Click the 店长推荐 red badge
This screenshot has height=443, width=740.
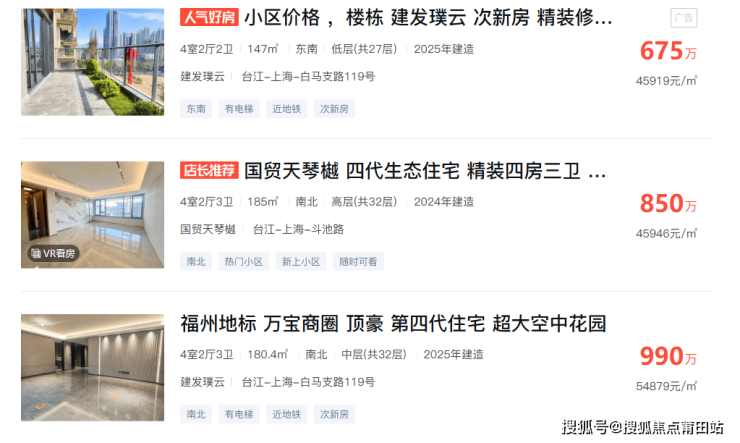tap(209, 170)
